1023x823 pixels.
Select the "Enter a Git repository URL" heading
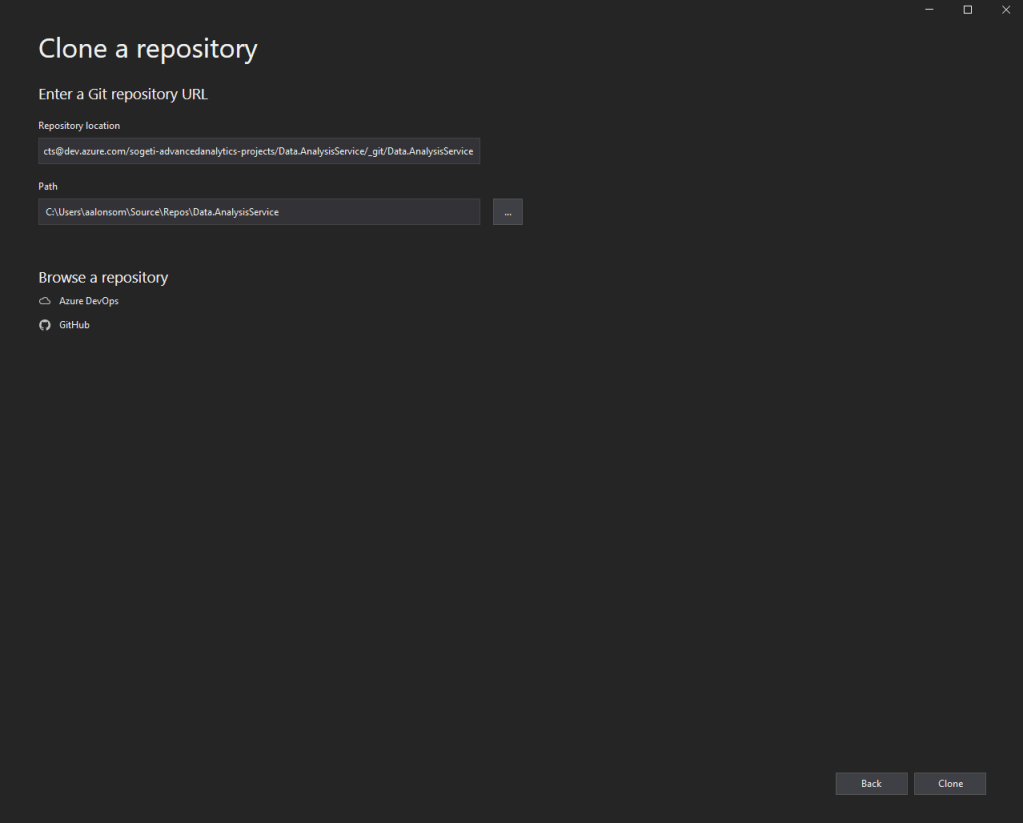pos(122,94)
